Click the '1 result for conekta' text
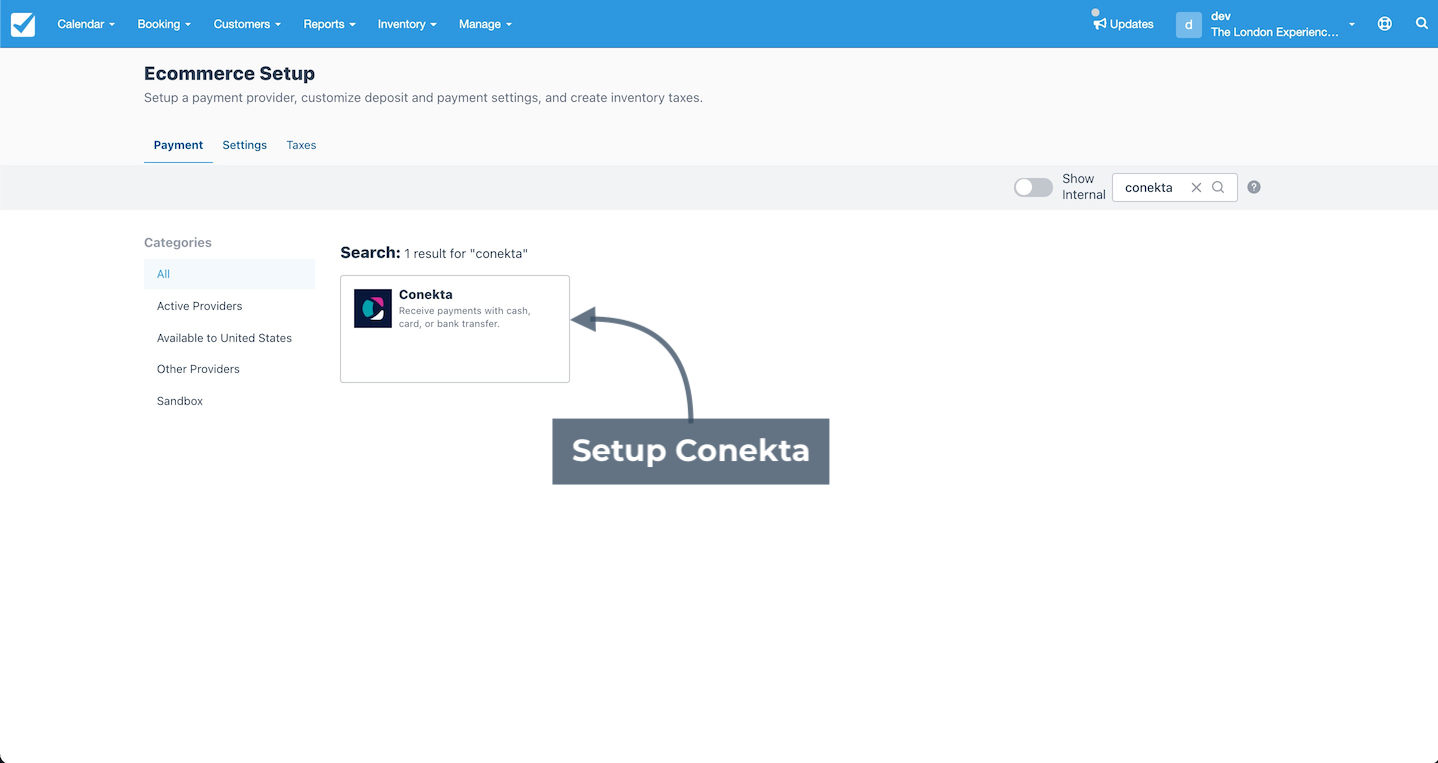Image resolution: width=1438 pixels, height=763 pixels. 466,254
